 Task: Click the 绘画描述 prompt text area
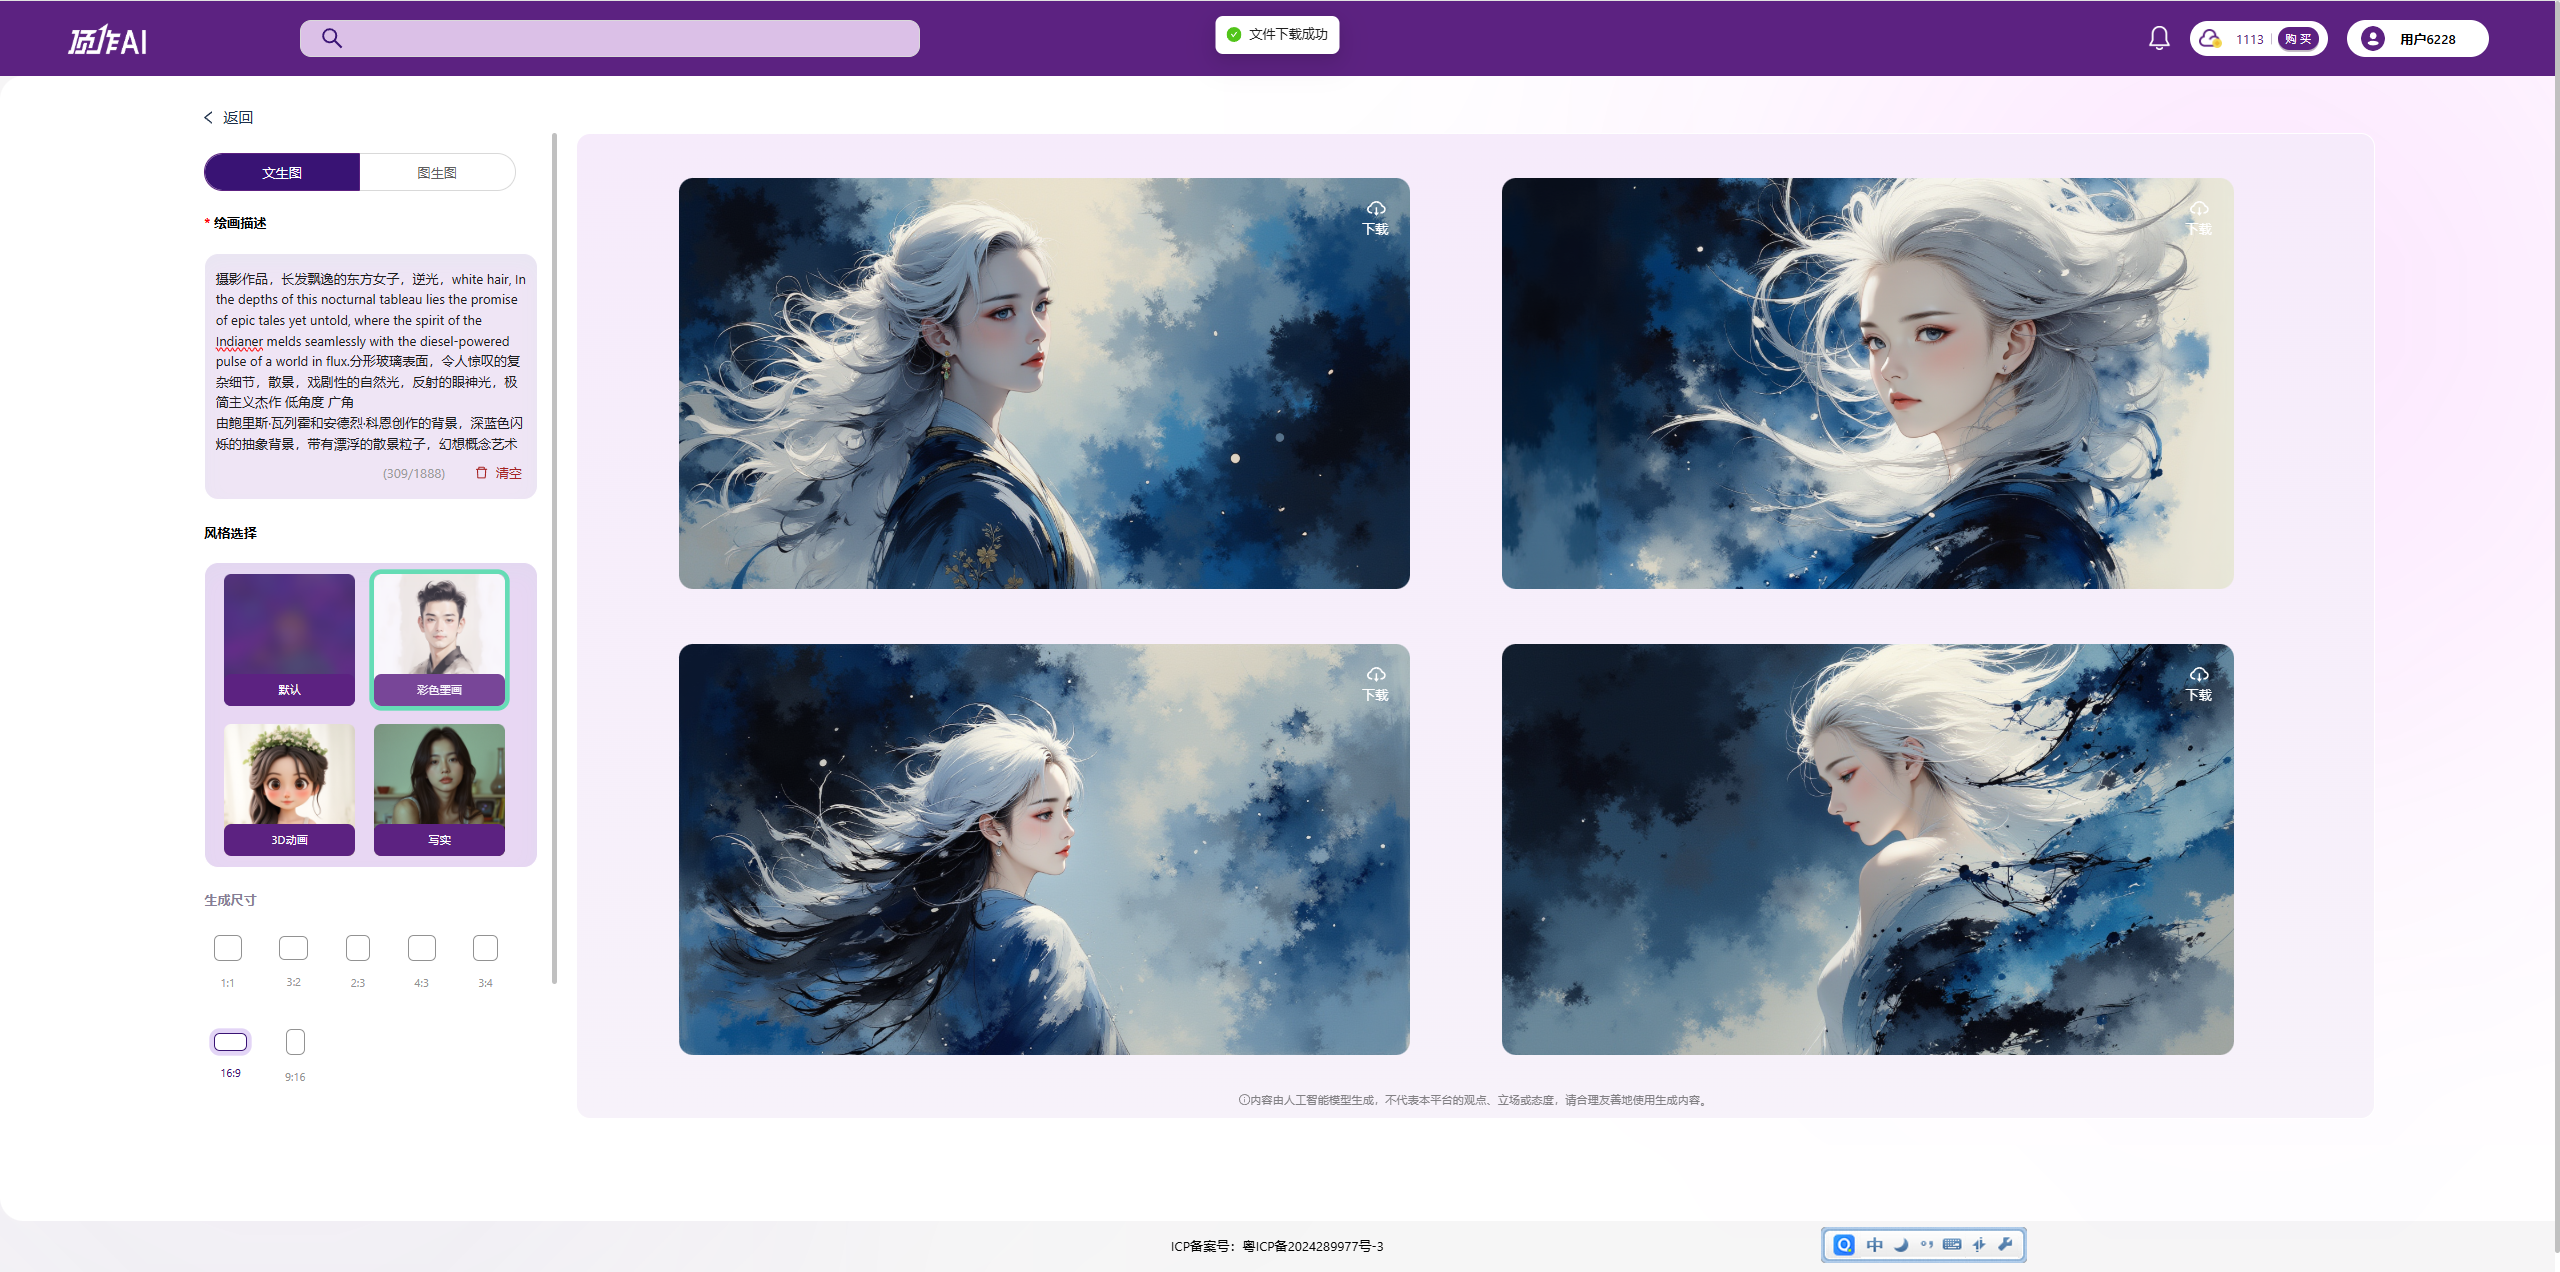370,360
